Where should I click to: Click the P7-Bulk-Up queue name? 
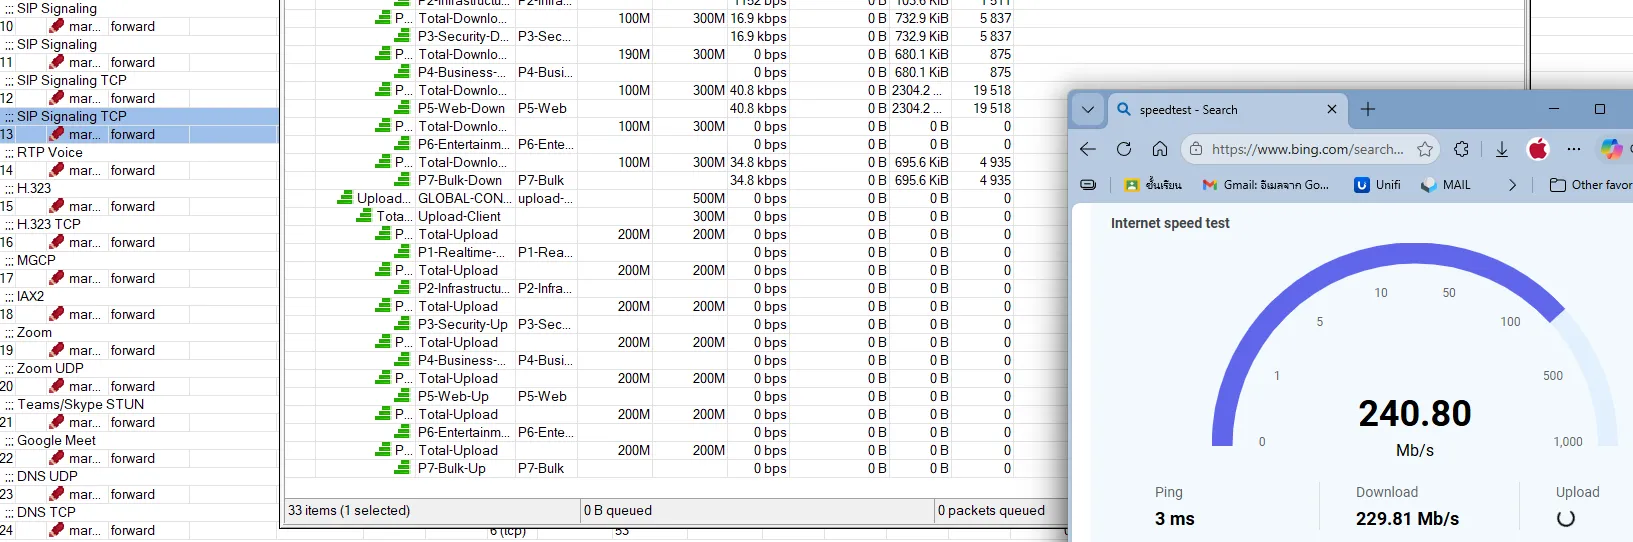click(x=452, y=468)
